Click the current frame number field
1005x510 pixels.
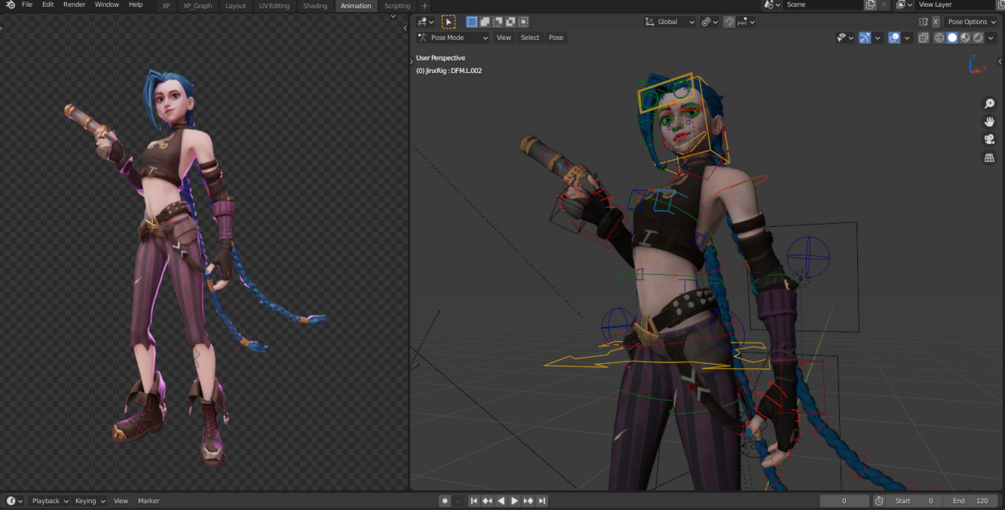pyautogui.click(x=844, y=501)
